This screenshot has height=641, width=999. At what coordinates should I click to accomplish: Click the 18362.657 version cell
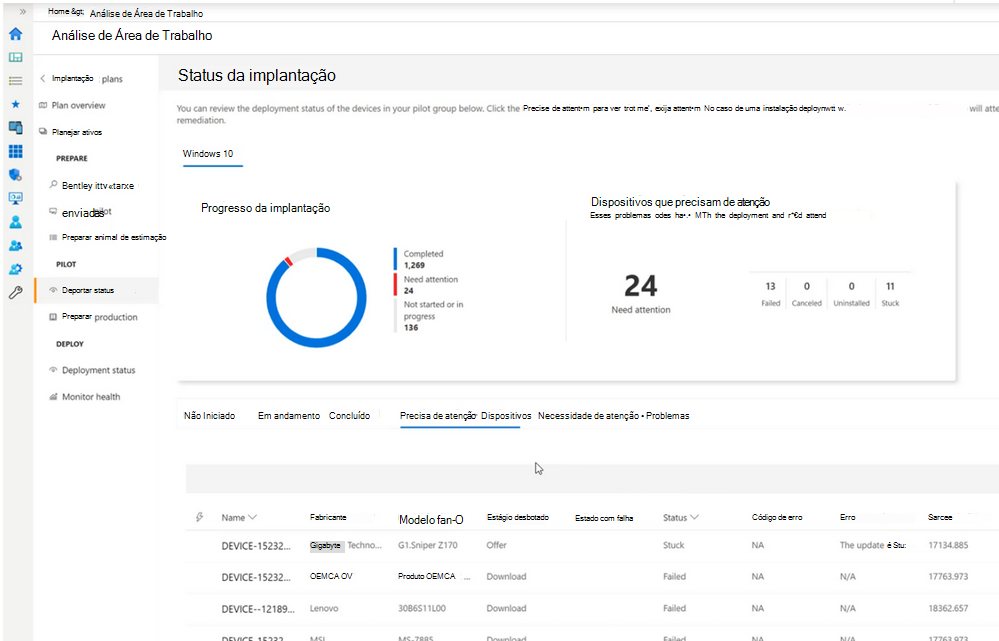pyautogui.click(x=948, y=609)
